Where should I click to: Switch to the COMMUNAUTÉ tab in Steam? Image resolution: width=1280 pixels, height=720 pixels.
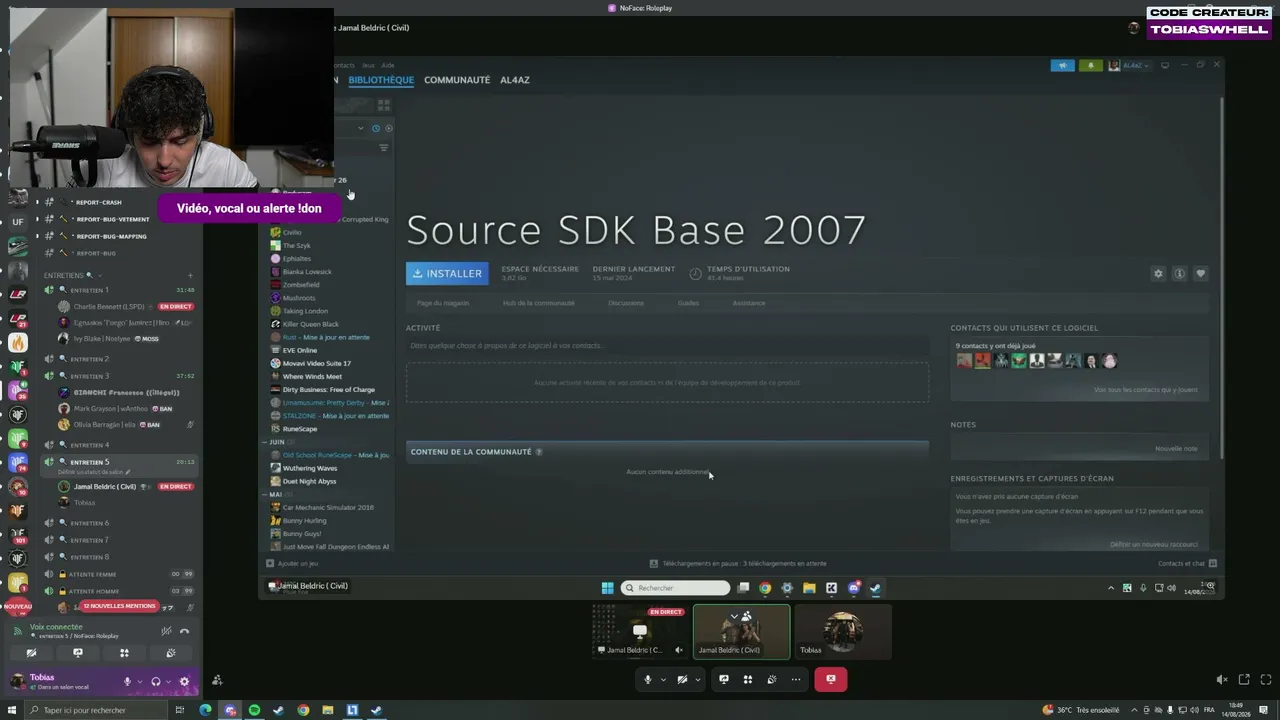457,80
